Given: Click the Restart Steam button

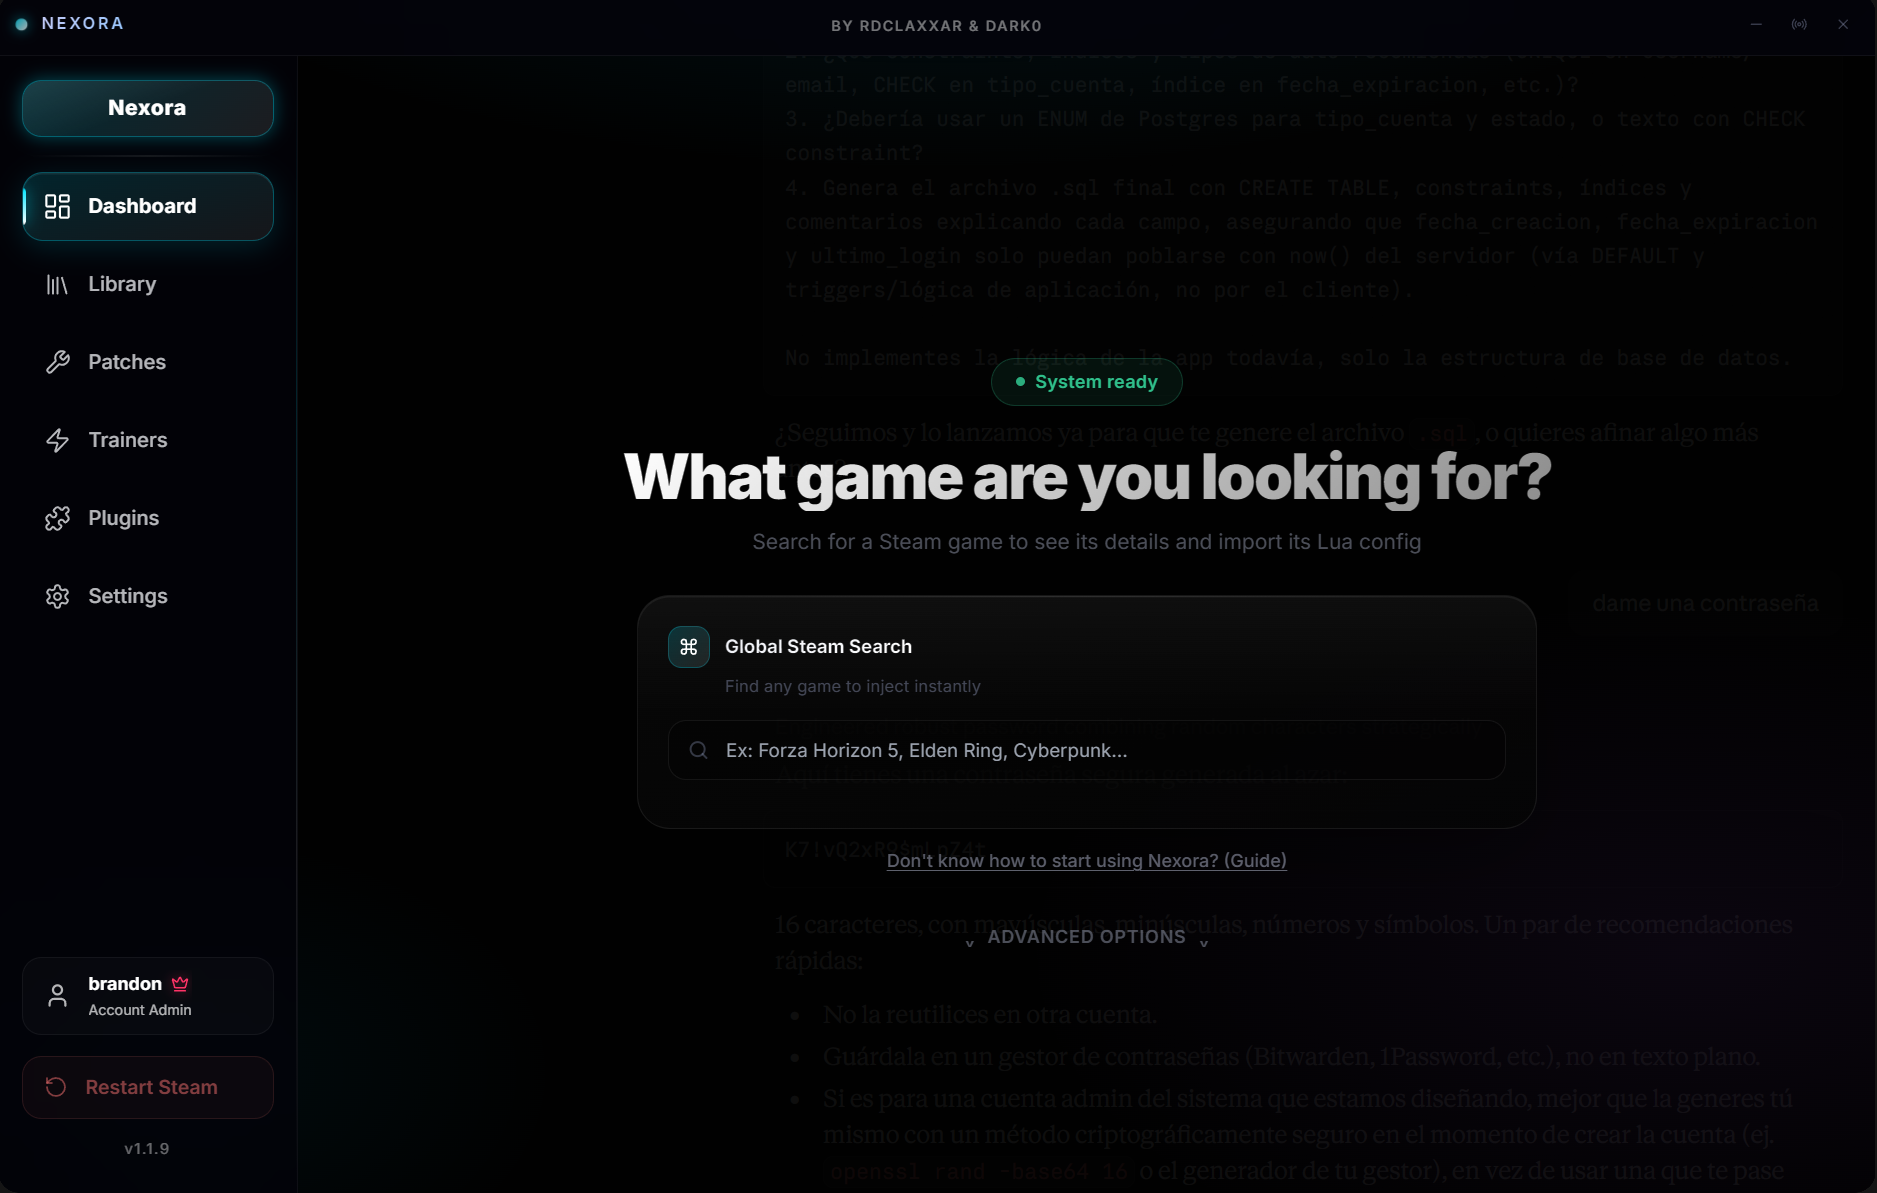Looking at the screenshot, I should (148, 1087).
